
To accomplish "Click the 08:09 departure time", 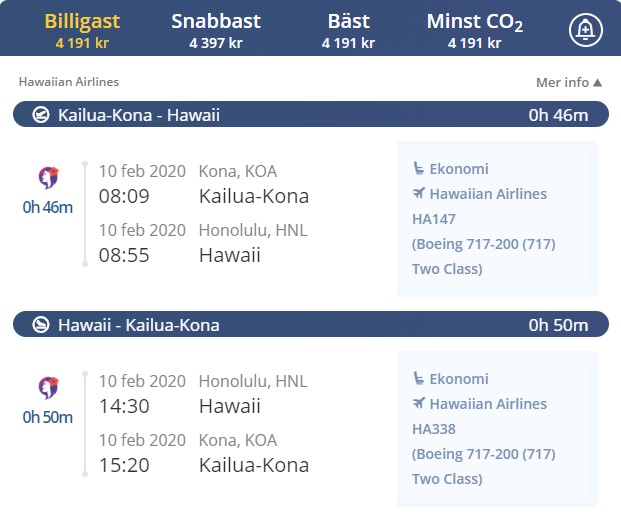I will 124,196.
